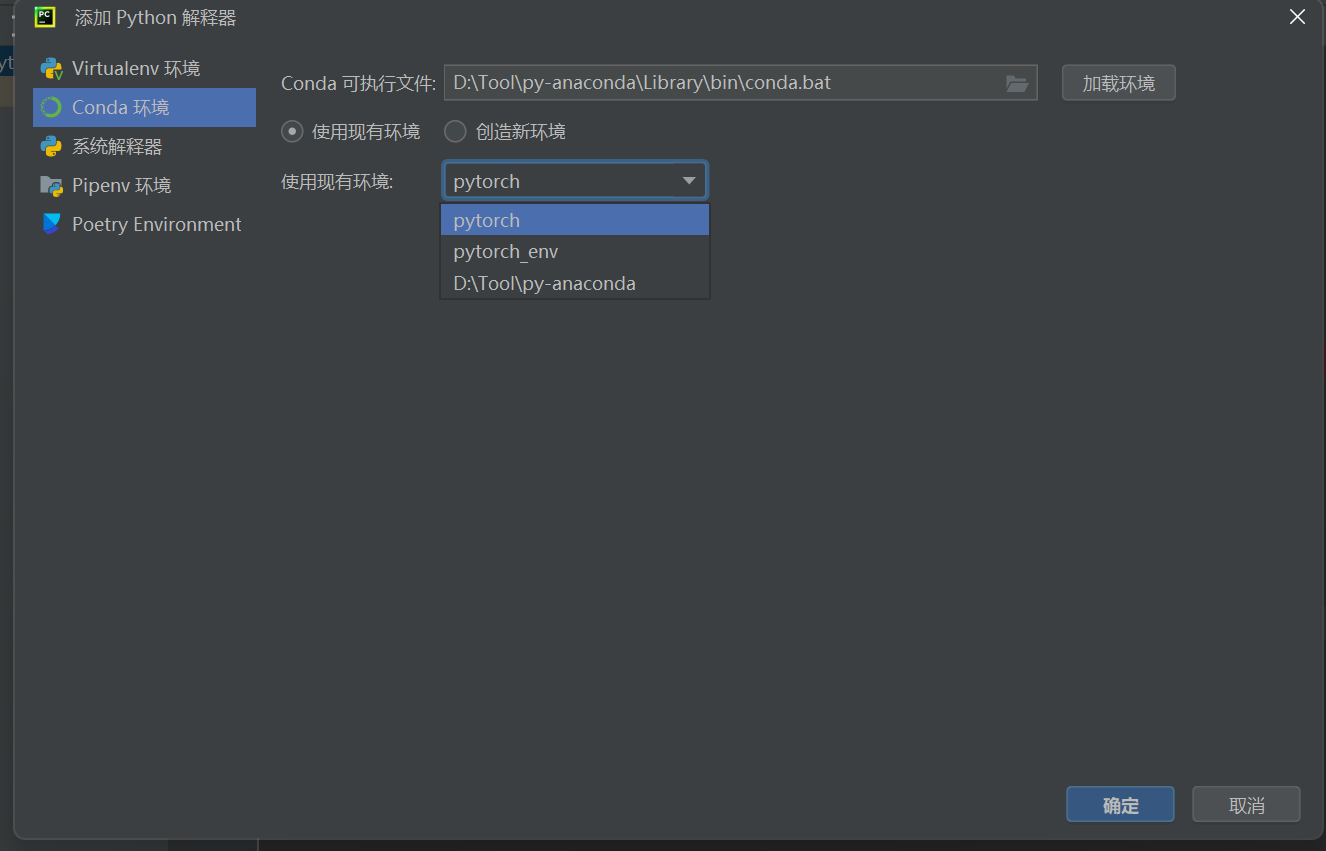Collapse the existing environment dropdown arrow
This screenshot has width=1326, height=851.
tap(689, 181)
